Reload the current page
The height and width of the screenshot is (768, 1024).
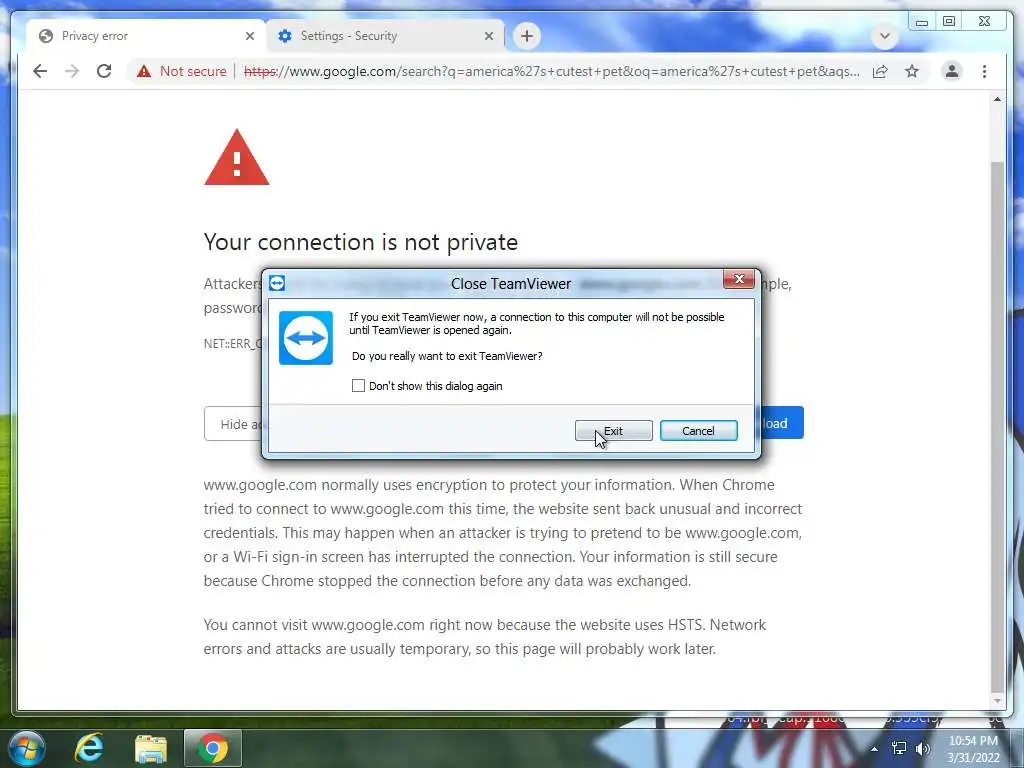pos(104,71)
